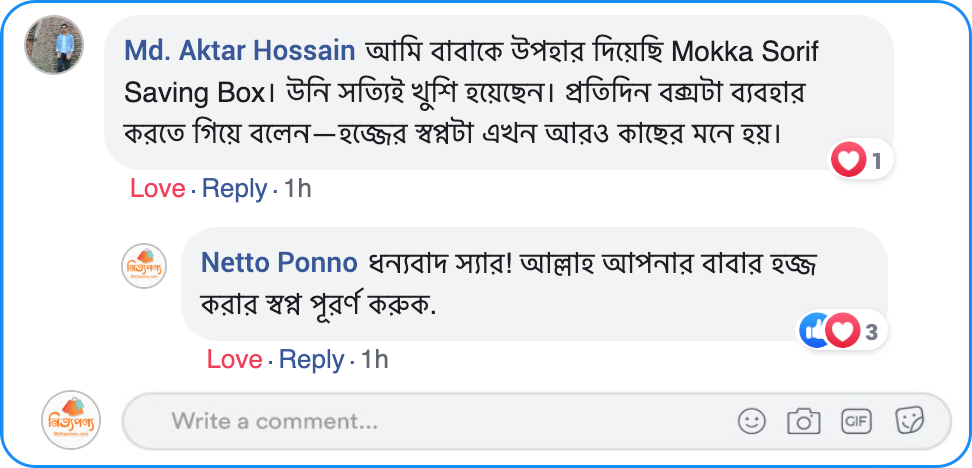Toggle Love on Netto Ponno's reply
972x468 pixels.
tap(234, 359)
